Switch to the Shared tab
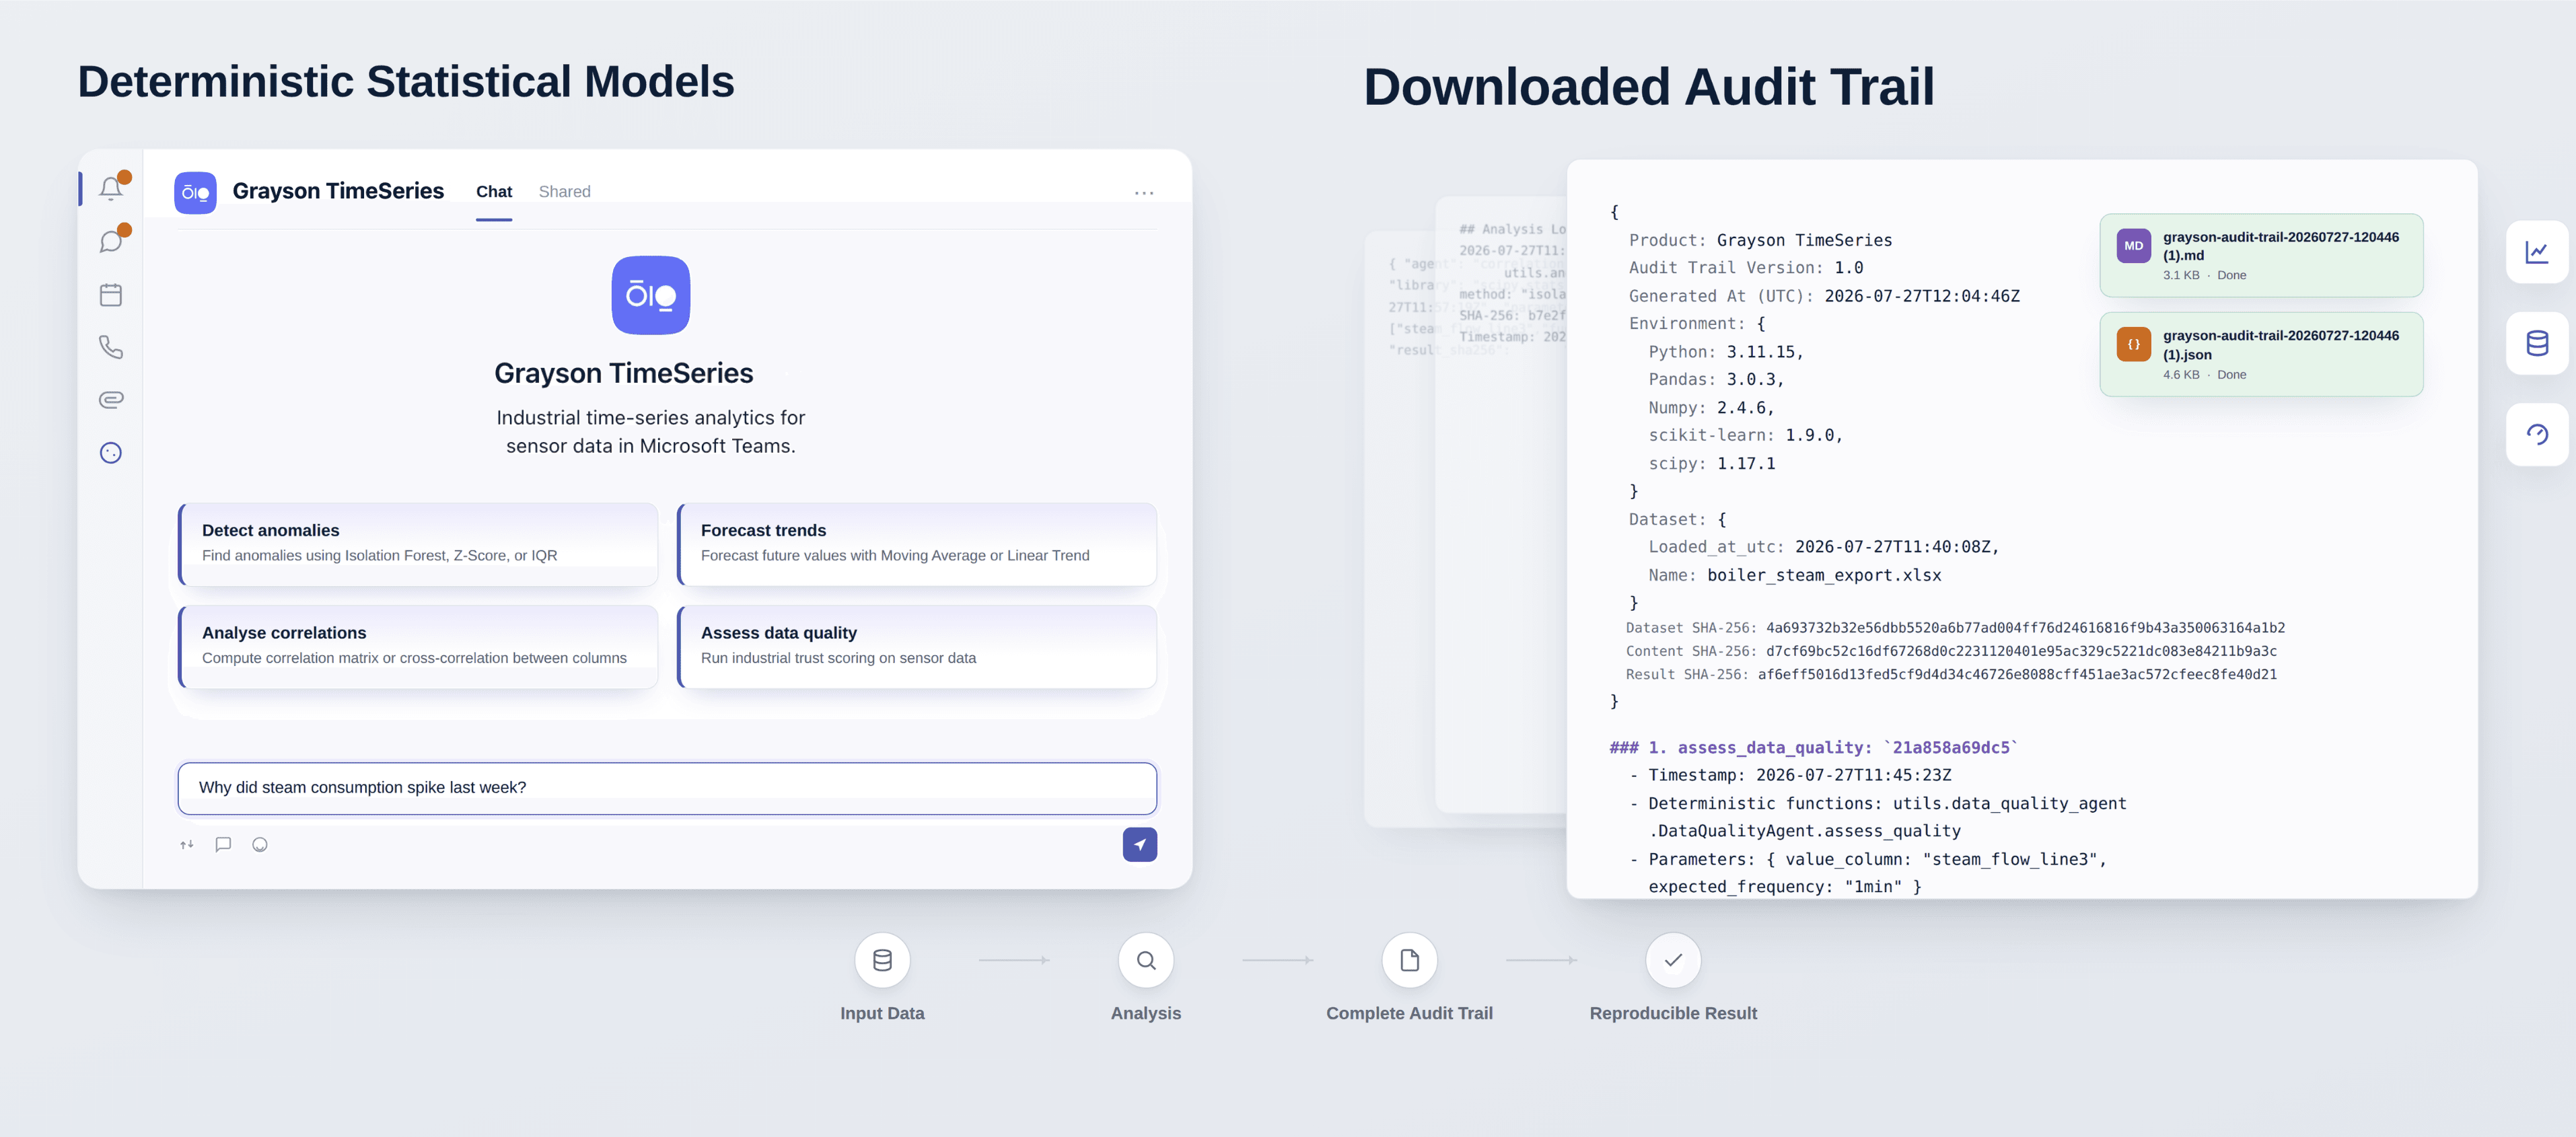Screen dimensions: 2576x1137 point(564,192)
